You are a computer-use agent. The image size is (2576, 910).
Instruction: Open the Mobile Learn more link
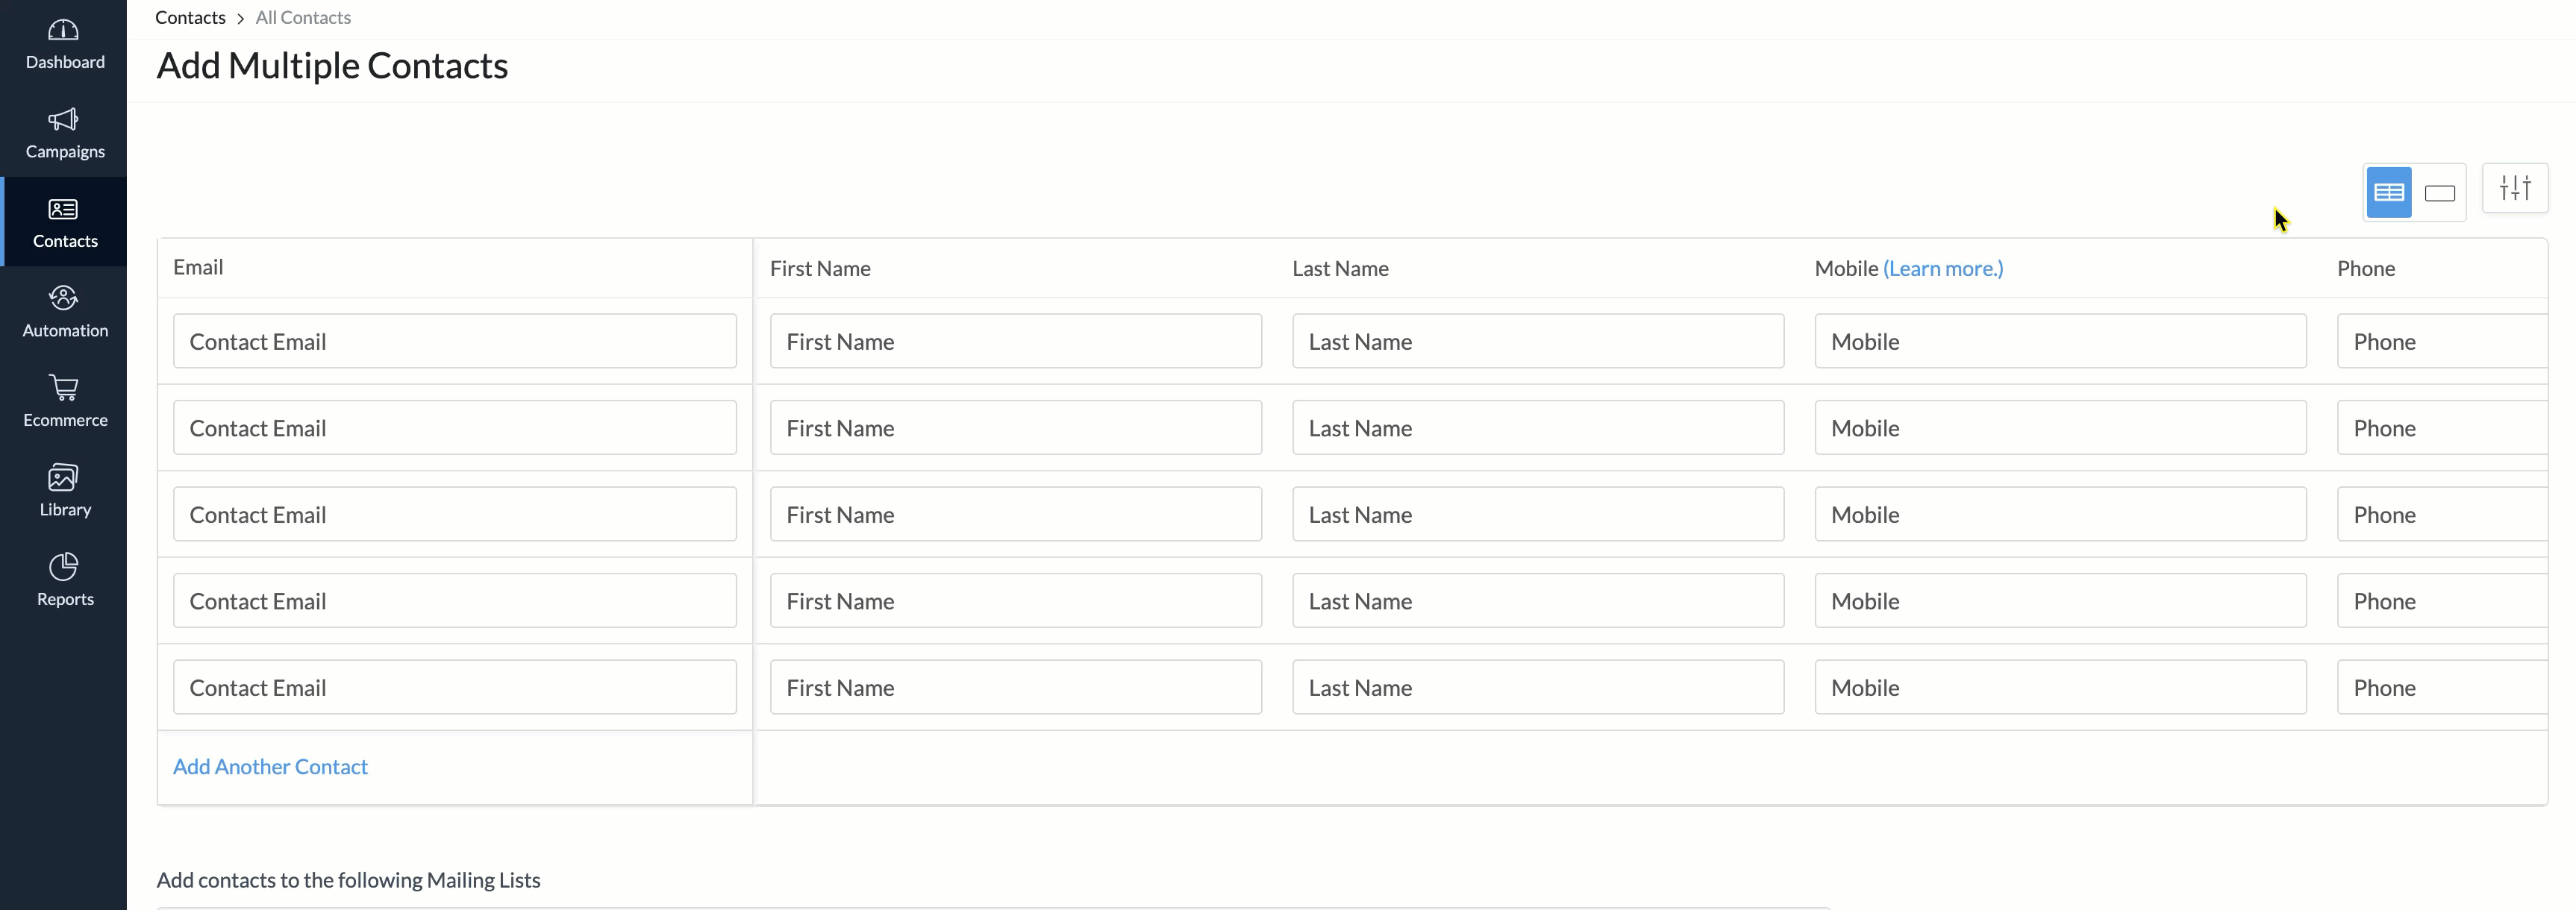pos(1942,268)
